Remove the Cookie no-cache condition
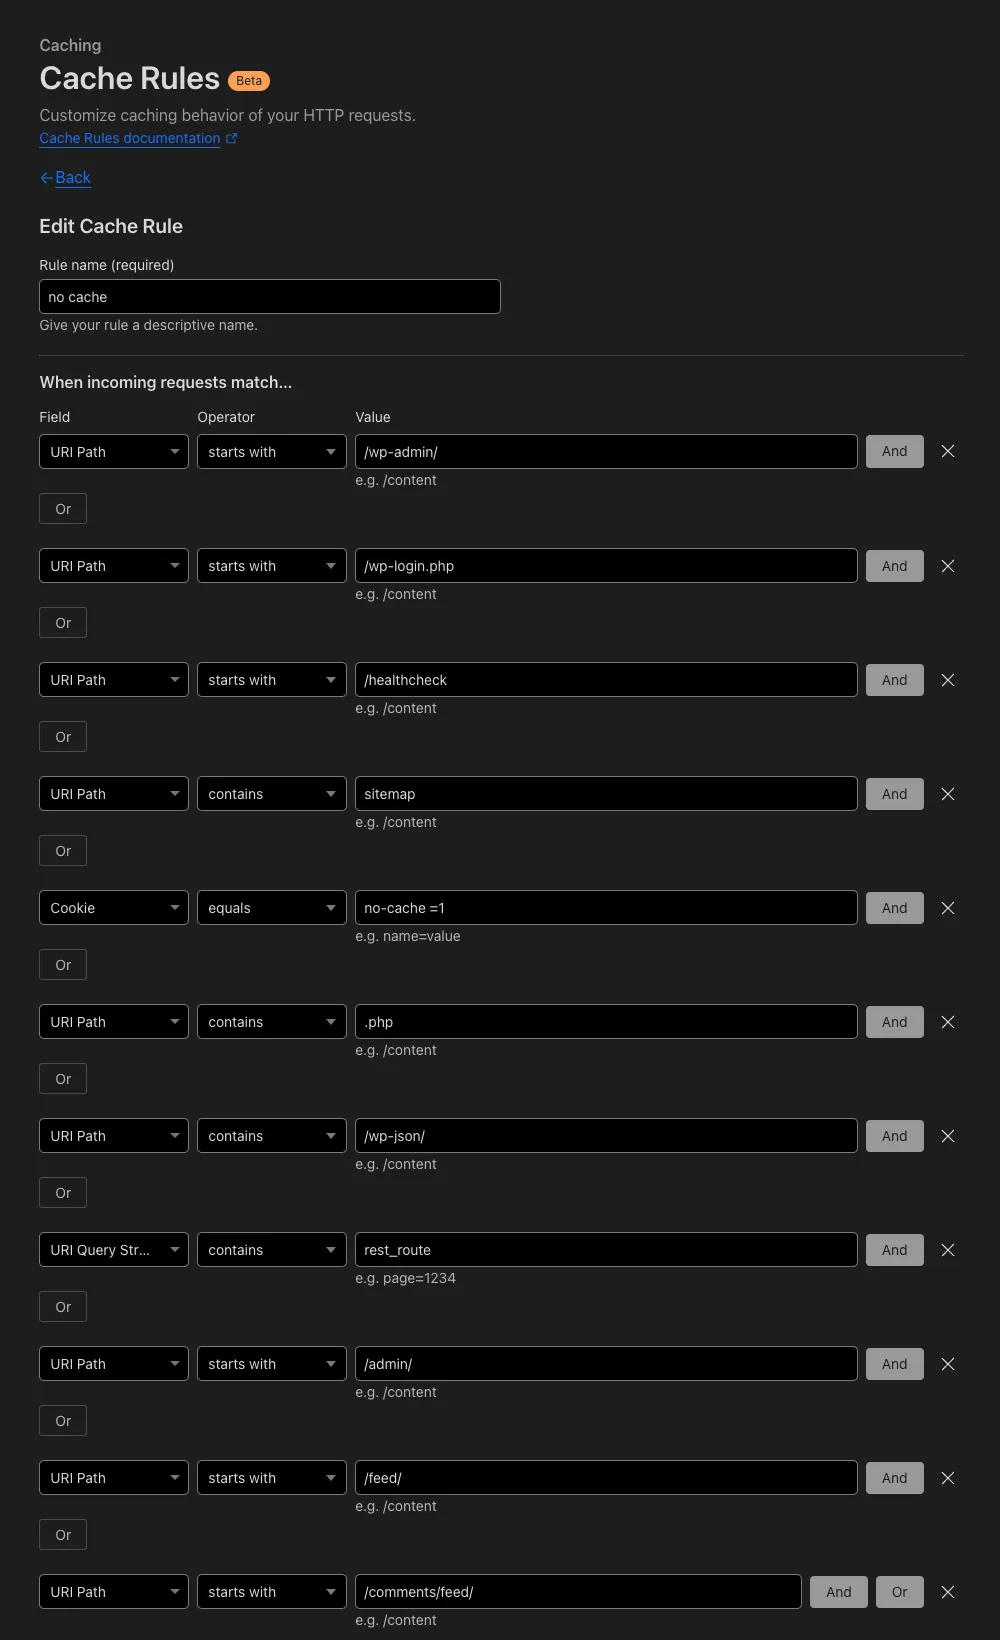Image resolution: width=1000 pixels, height=1640 pixels. pyautogui.click(x=948, y=908)
